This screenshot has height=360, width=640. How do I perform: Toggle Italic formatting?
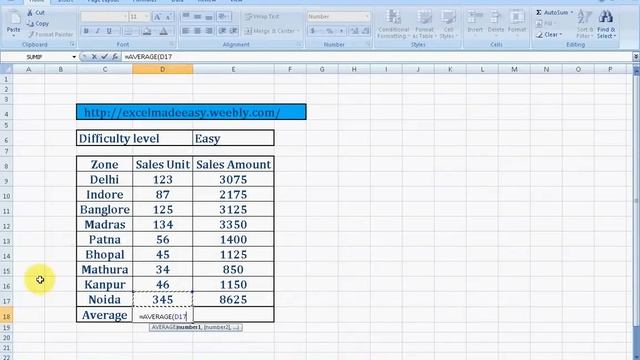click(98, 31)
